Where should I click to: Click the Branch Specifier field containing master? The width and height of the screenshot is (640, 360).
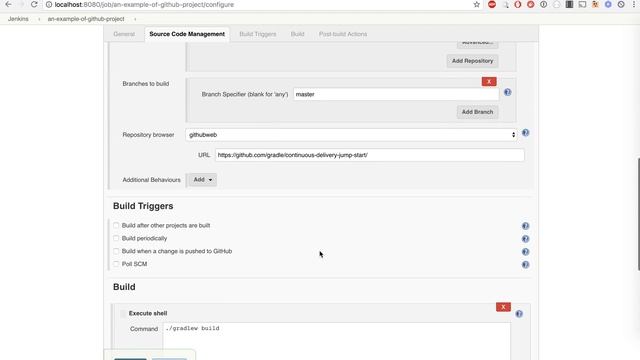tap(396, 94)
